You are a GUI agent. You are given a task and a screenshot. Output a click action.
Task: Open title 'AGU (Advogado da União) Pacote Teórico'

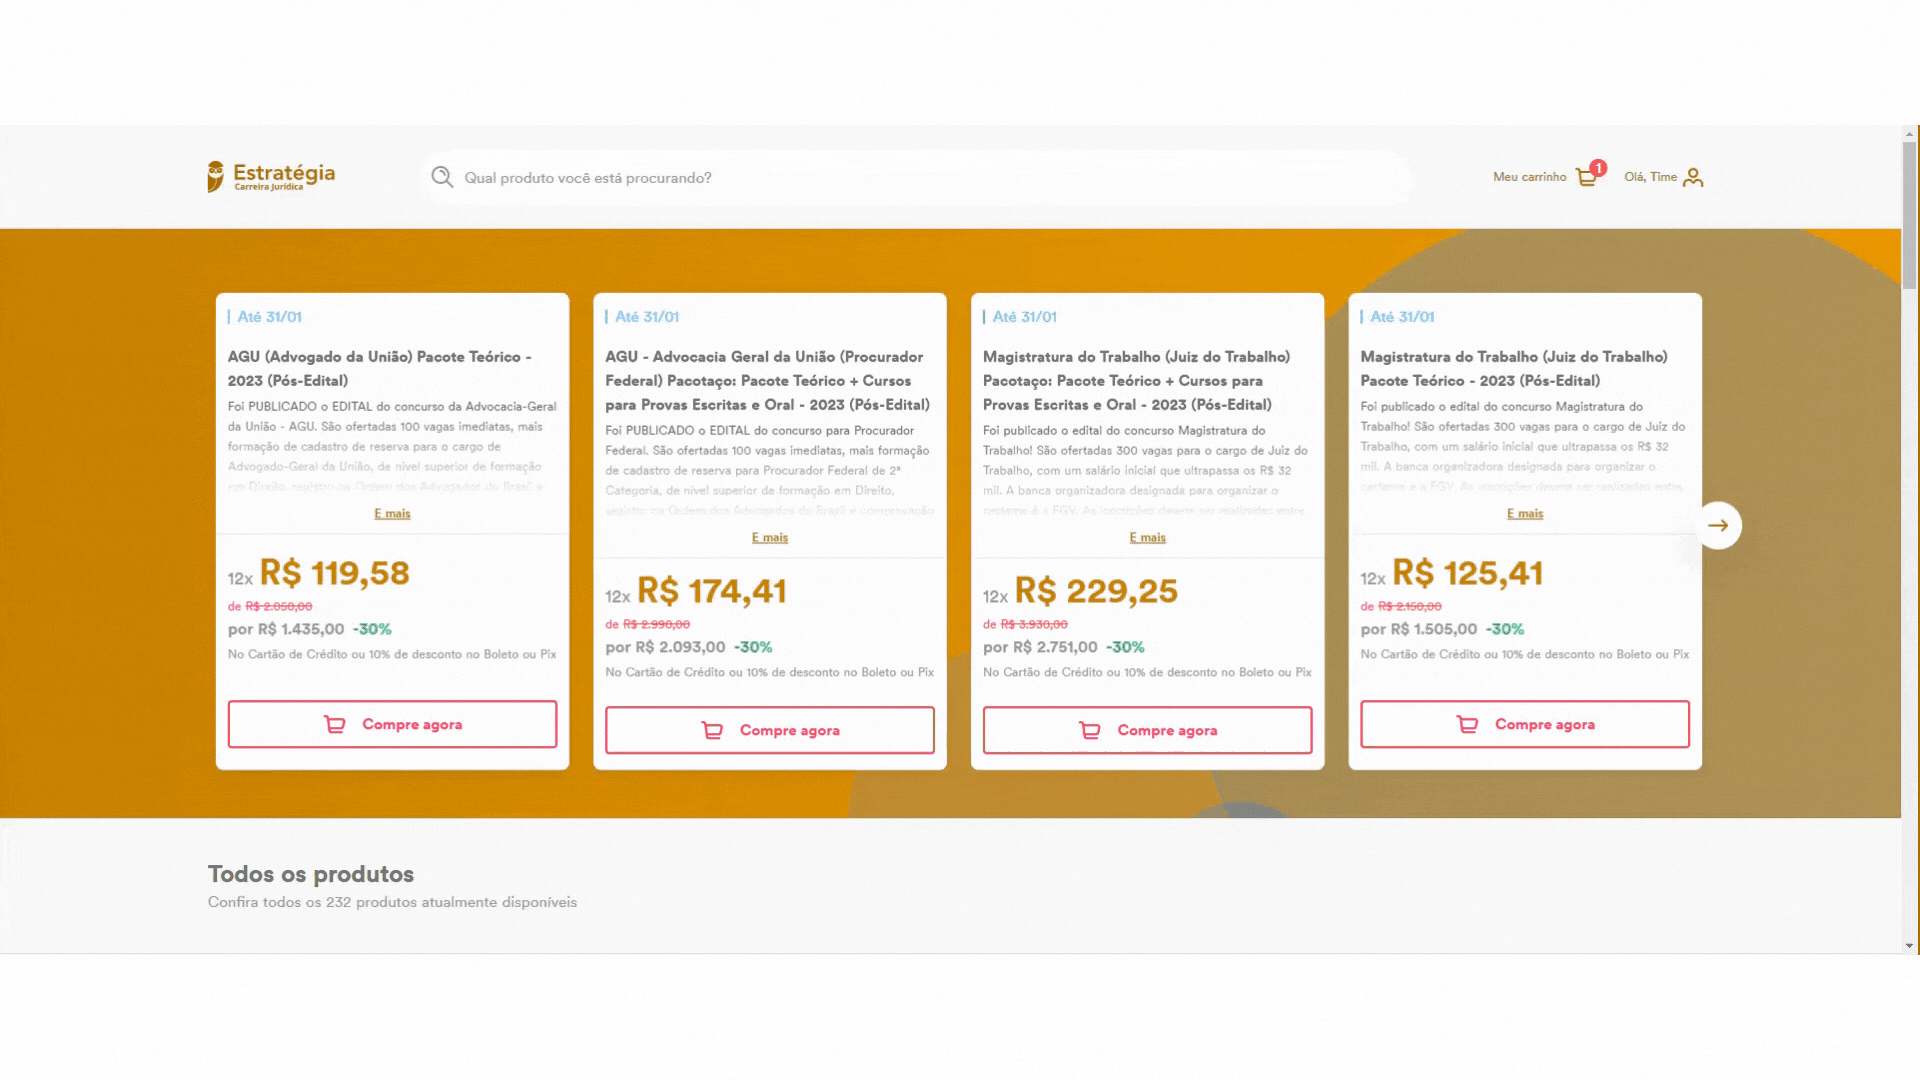pyautogui.click(x=380, y=368)
